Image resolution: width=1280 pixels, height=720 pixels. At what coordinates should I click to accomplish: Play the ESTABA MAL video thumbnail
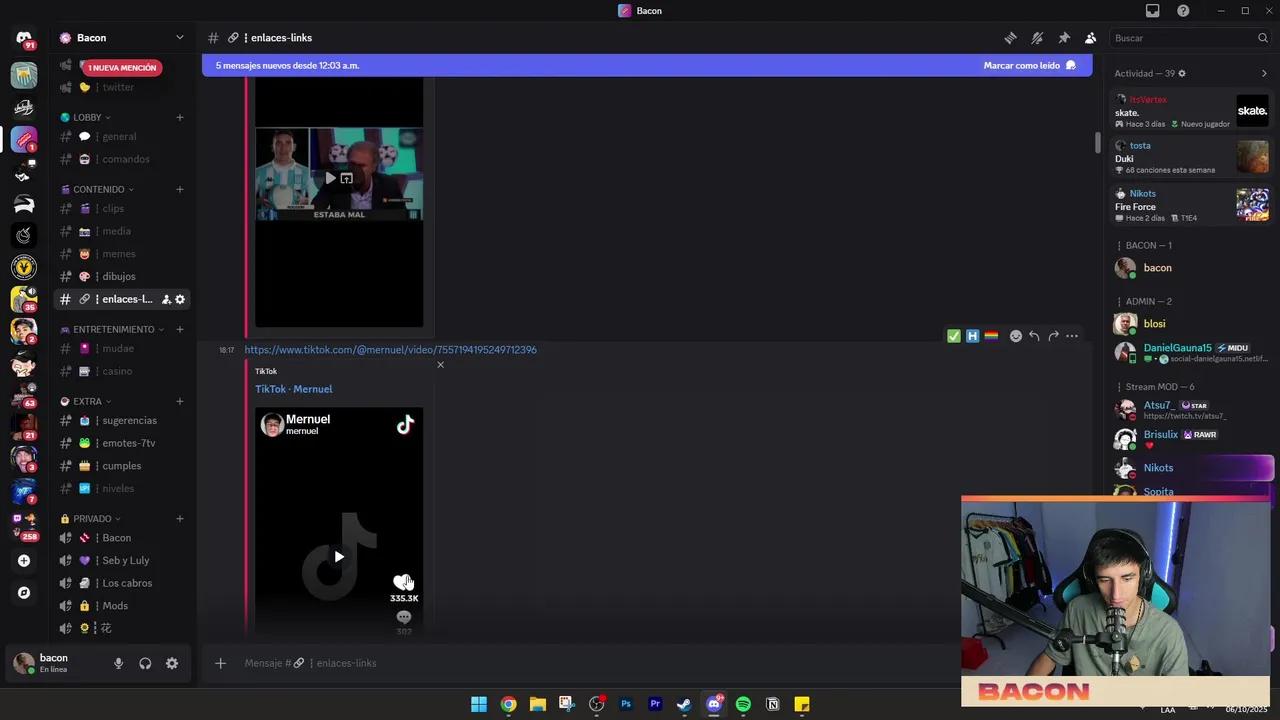click(330, 178)
